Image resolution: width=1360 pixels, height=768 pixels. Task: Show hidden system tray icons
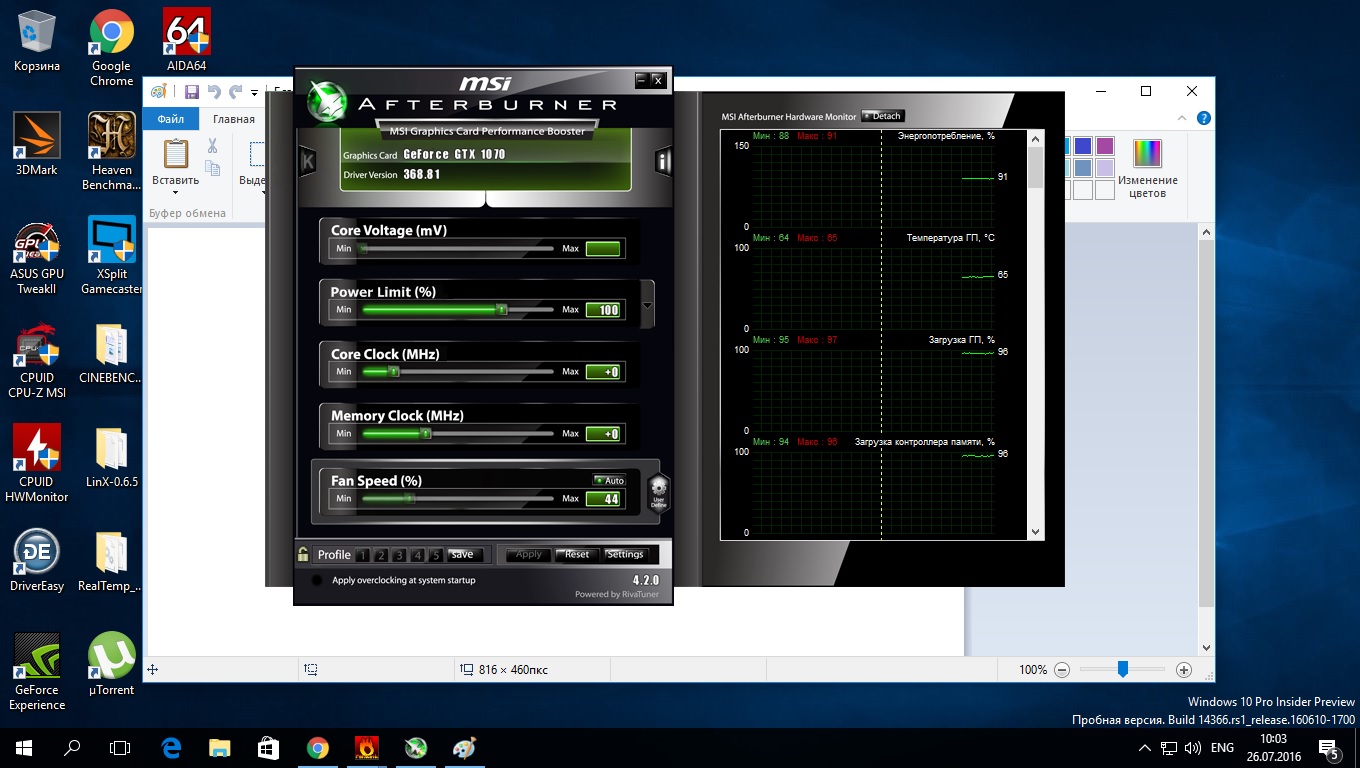point(1144,748)
